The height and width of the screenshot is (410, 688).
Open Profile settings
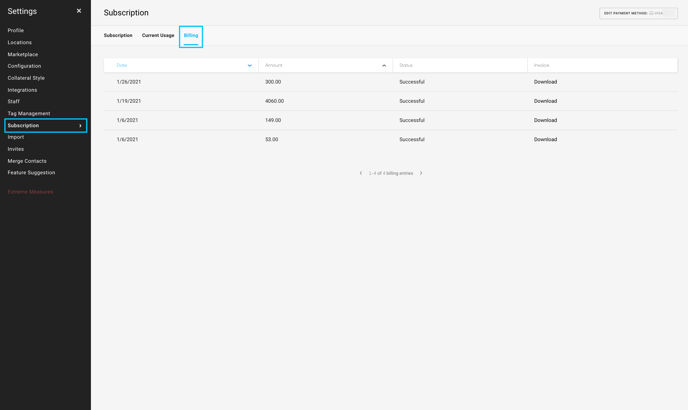[16, 30]
